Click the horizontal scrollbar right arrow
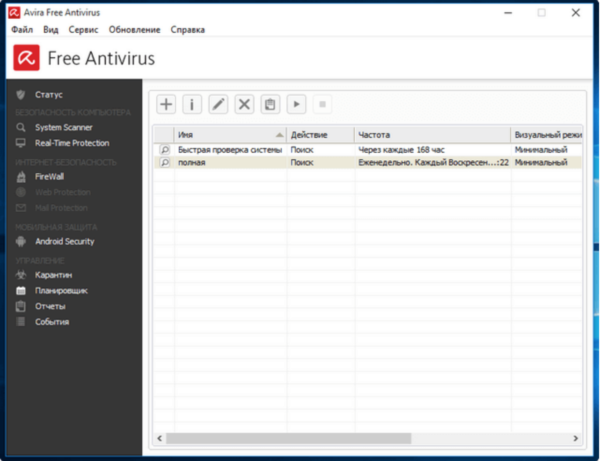Viewport: 600px width, 461px height. tap(576, 438)
